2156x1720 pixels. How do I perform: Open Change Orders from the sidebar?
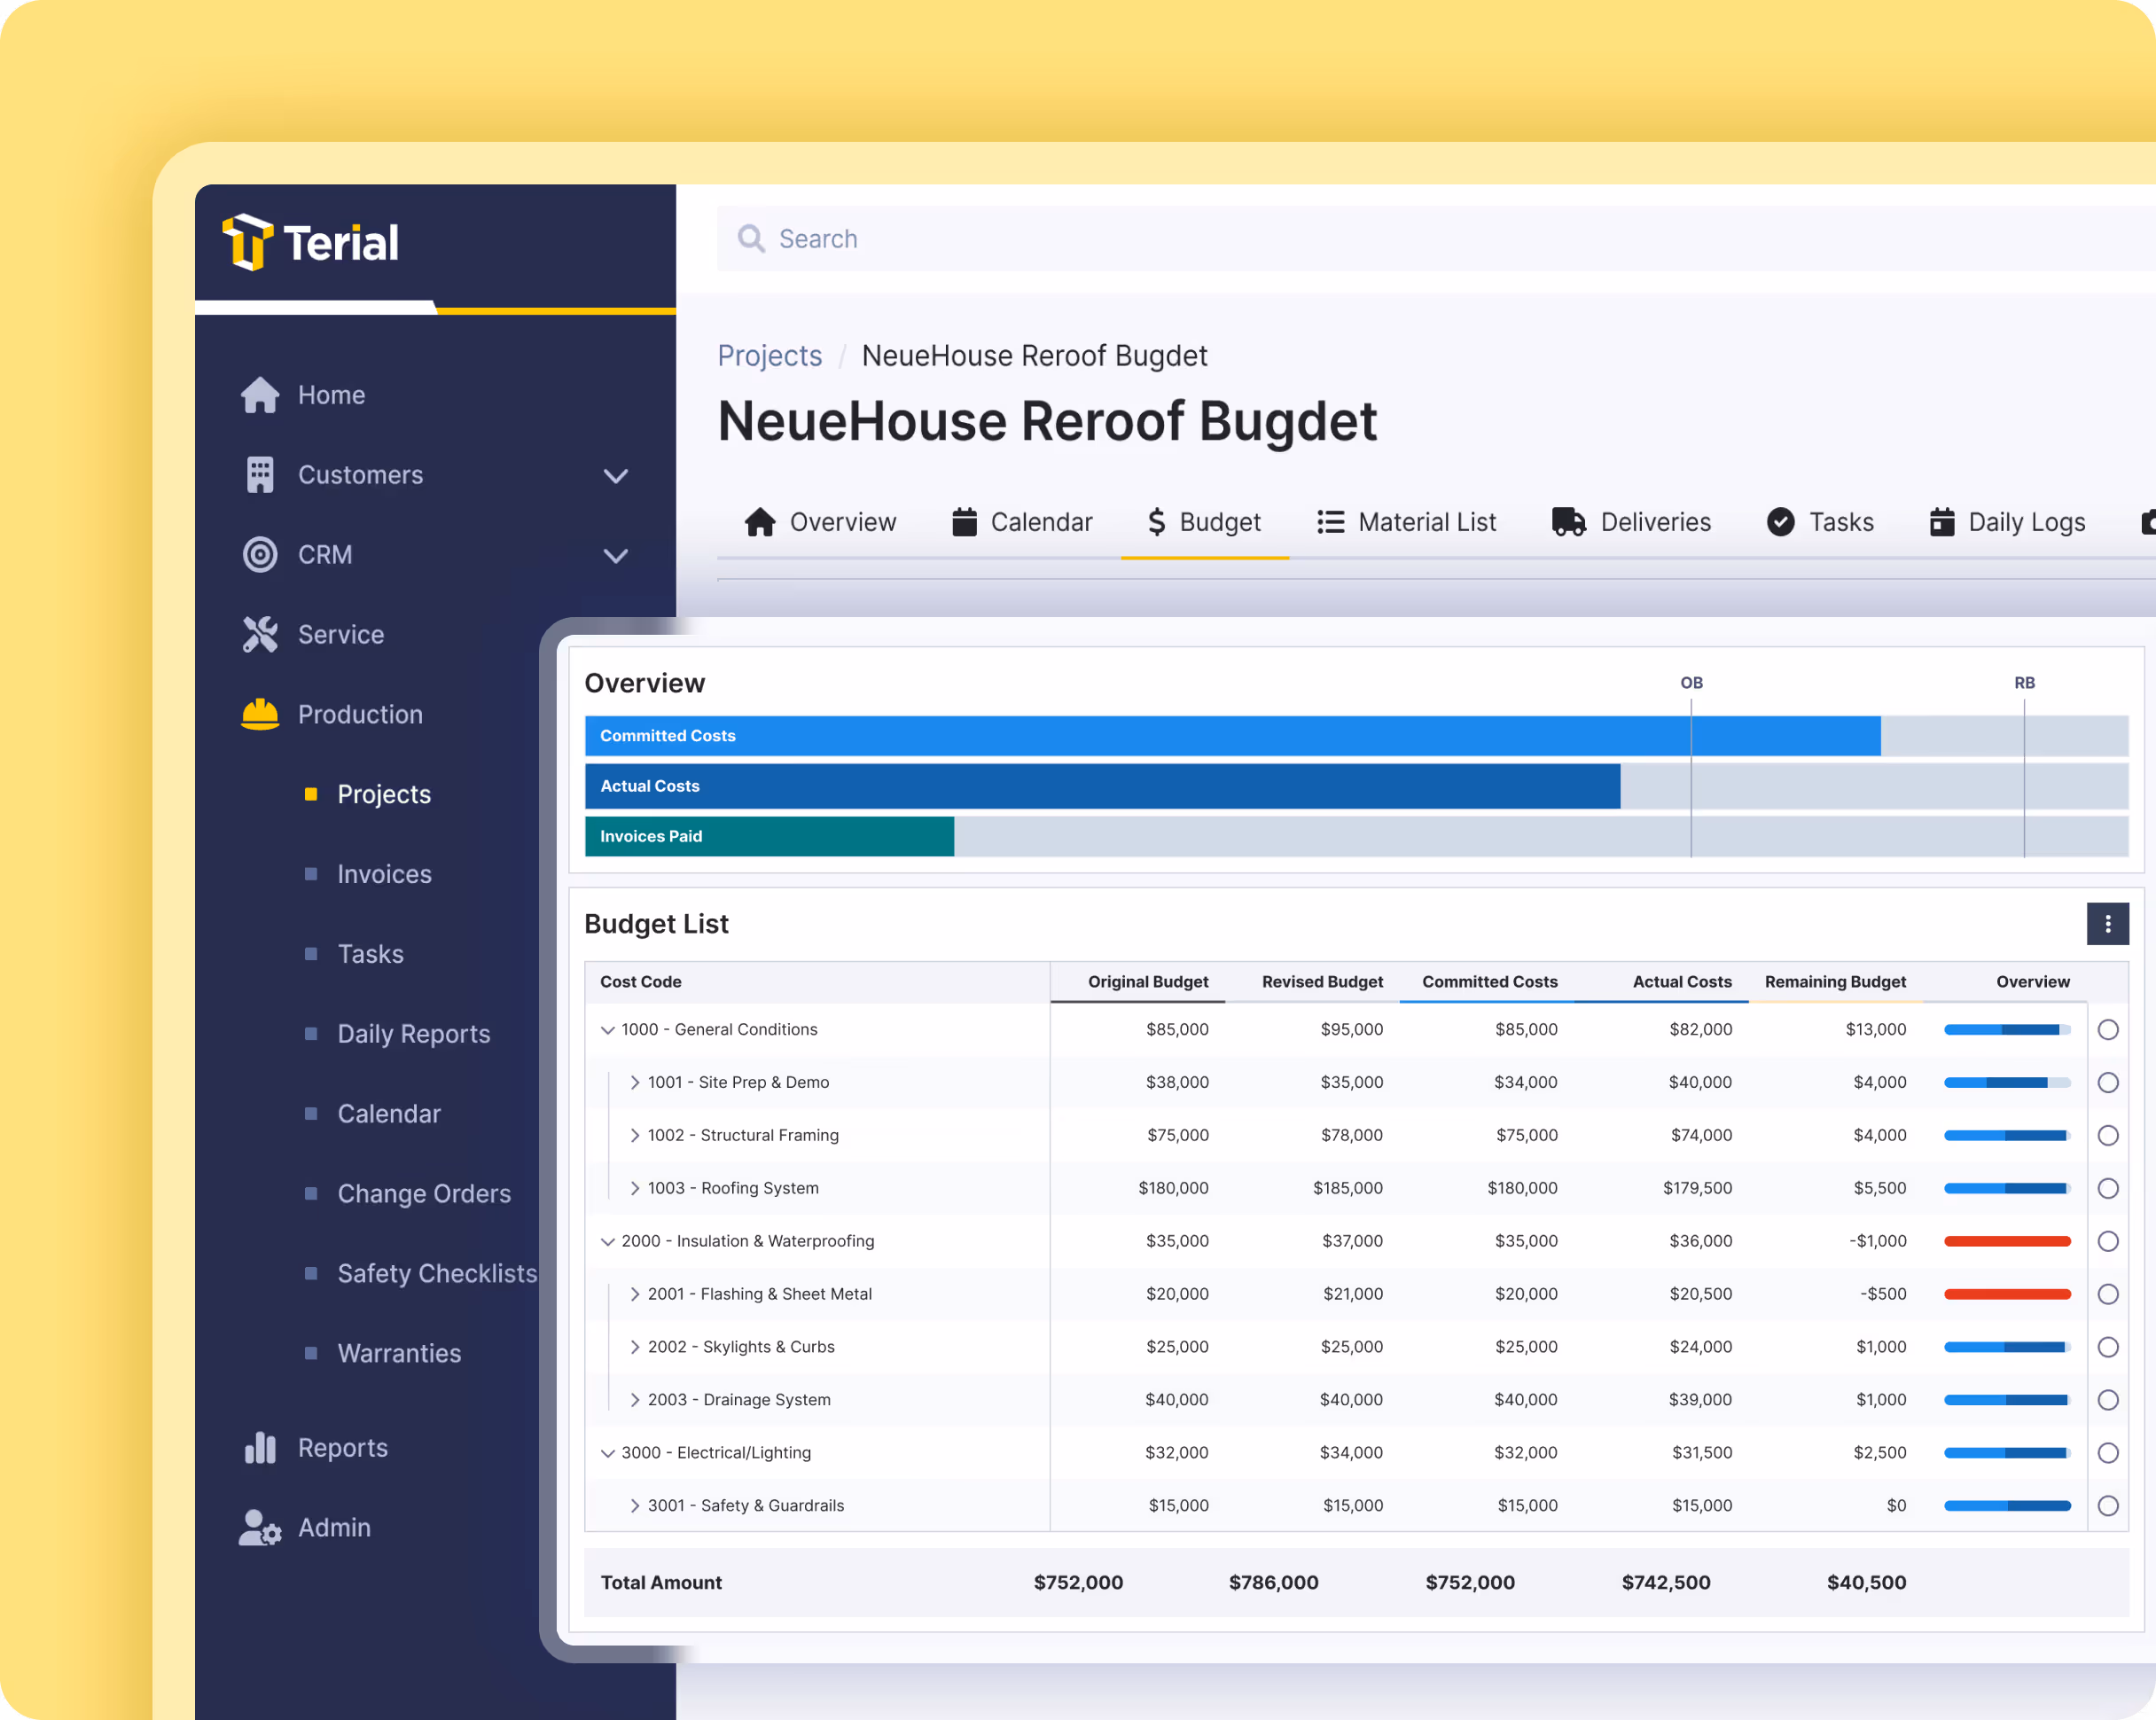click(424, 1193)
